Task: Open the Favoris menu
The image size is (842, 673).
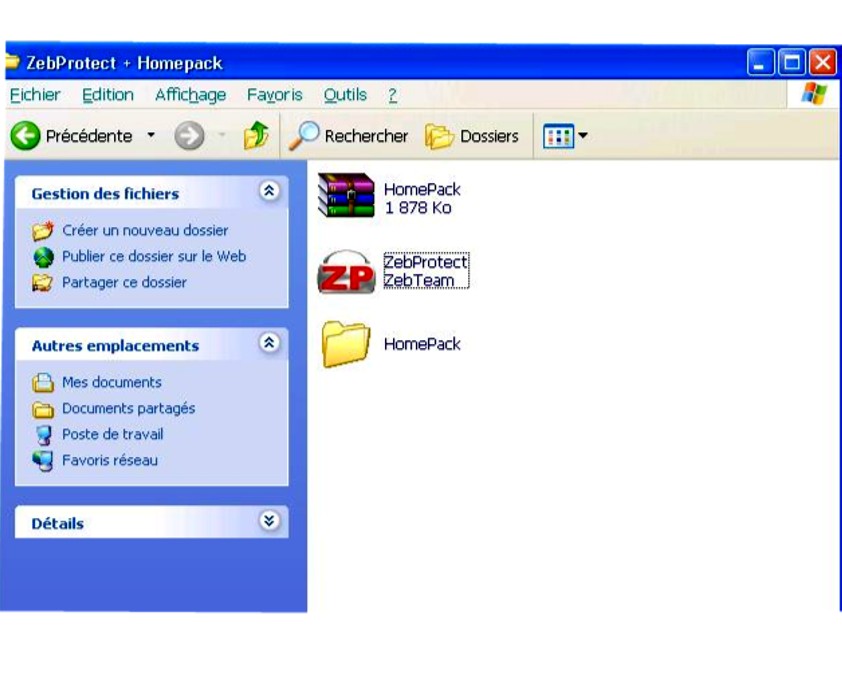Action: coord(274,95)
